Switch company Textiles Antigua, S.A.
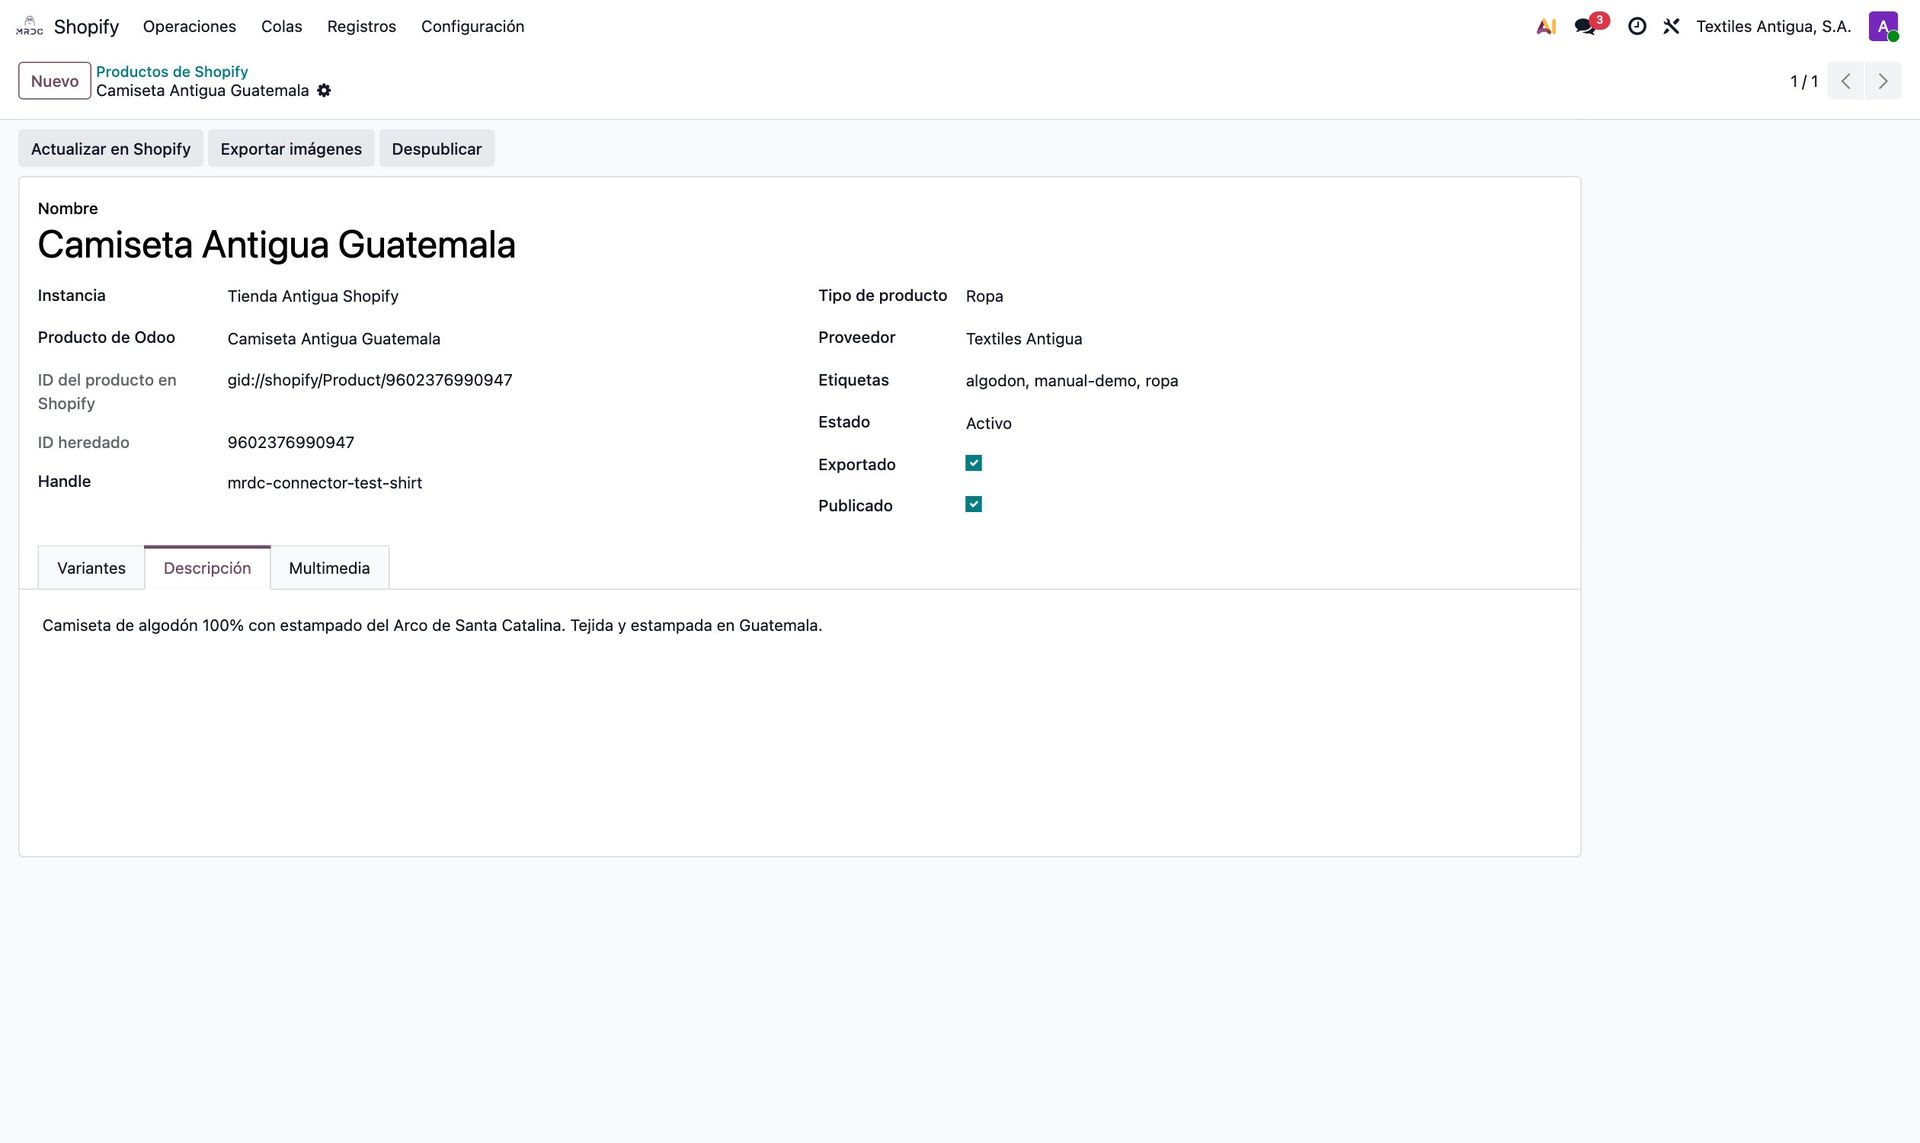1920x1143 pixels. [1774, 27]
